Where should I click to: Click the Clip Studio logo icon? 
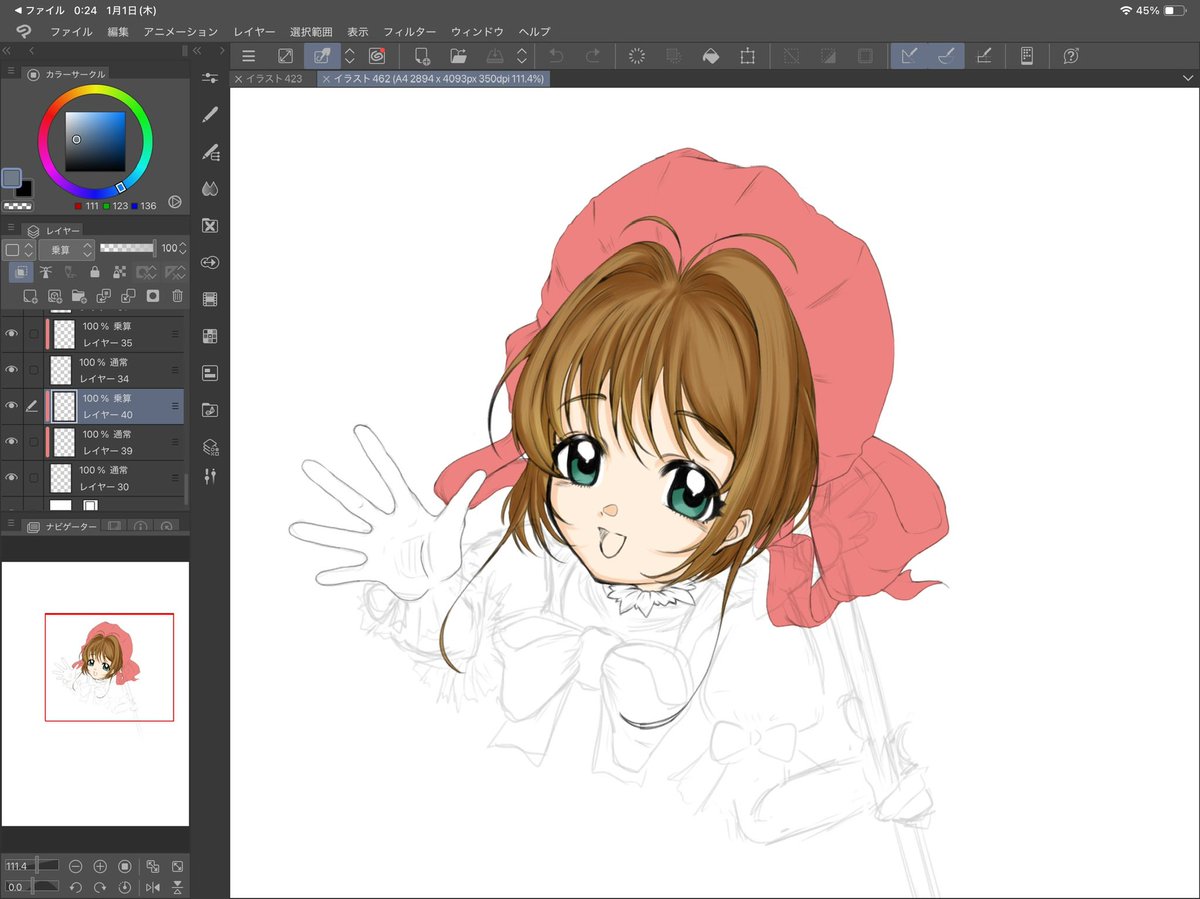click(23, 32)
